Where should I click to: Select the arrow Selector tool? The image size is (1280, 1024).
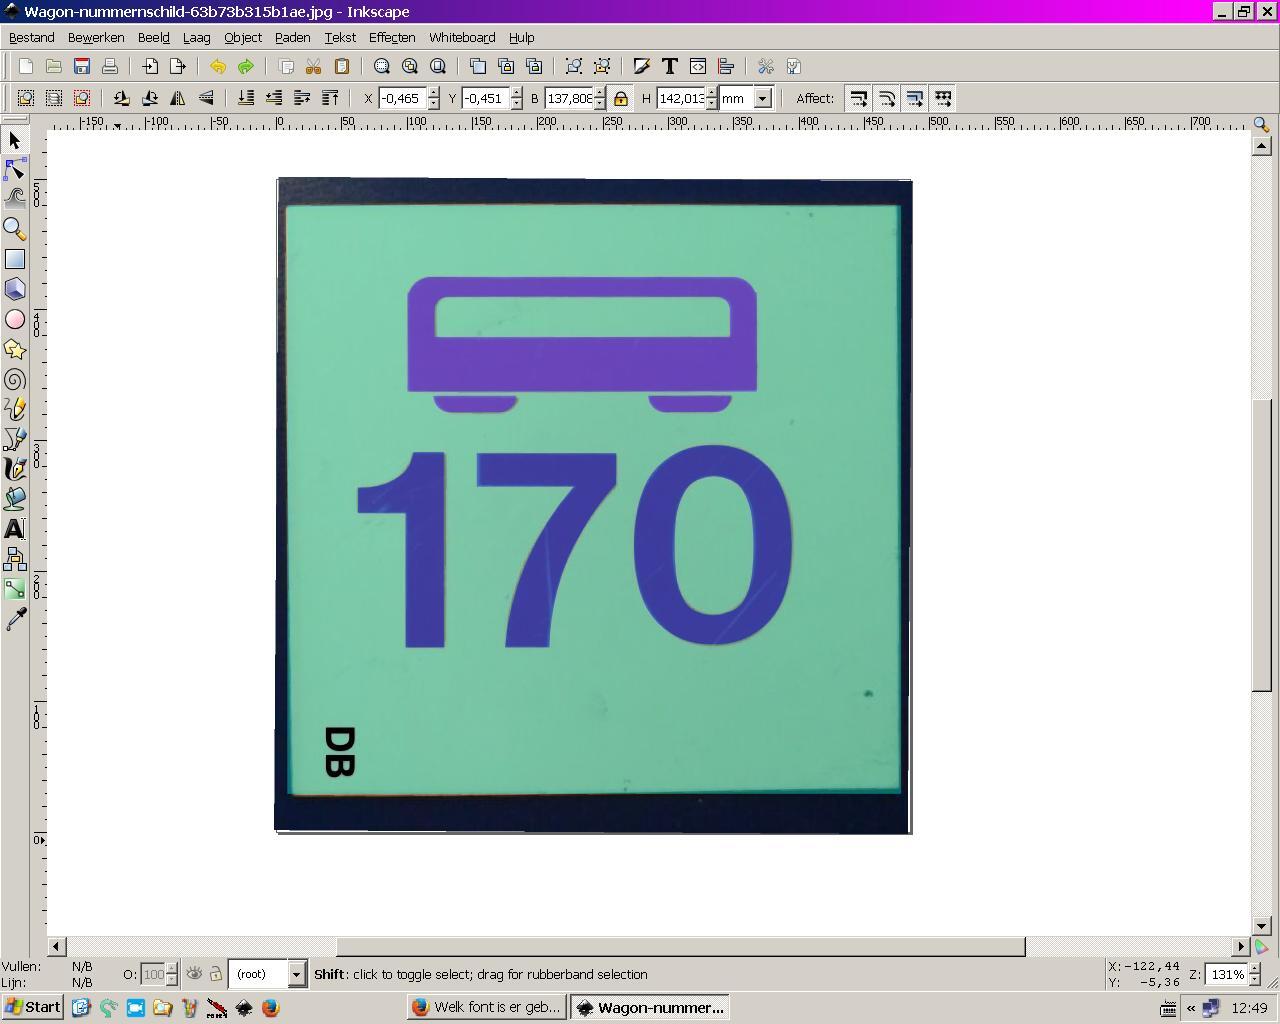pyautogui.click(x=15, y=141)
